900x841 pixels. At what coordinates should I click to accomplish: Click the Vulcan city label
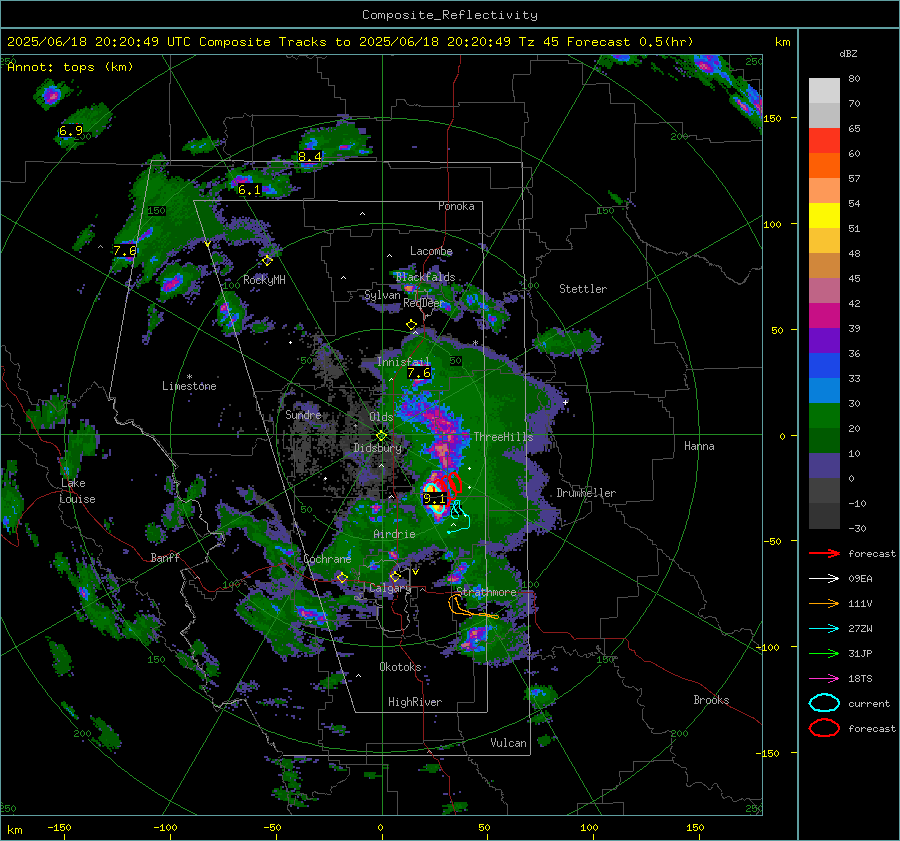(509, 743)
